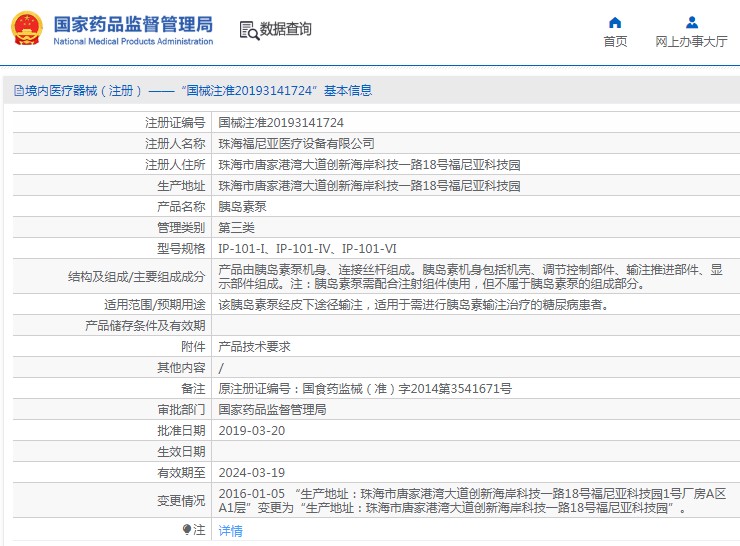Click the 变更情况 change record text
This screenshot has height=546, width=740.
472,501
